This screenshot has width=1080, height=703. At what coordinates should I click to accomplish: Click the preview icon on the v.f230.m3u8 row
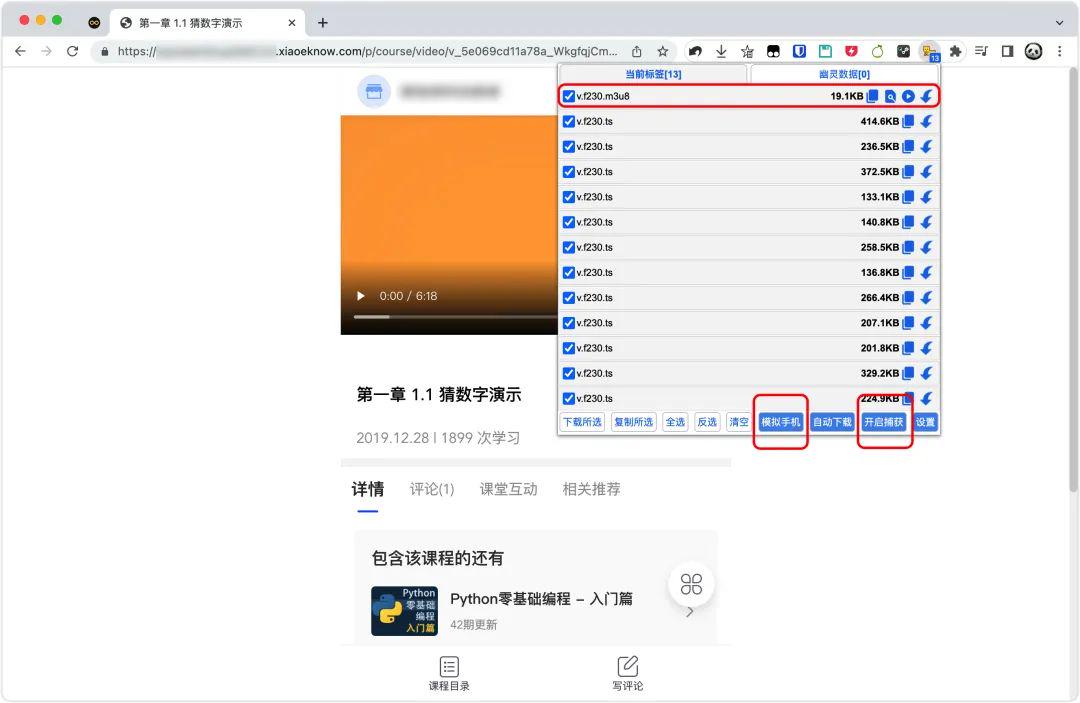pos(890,96)
